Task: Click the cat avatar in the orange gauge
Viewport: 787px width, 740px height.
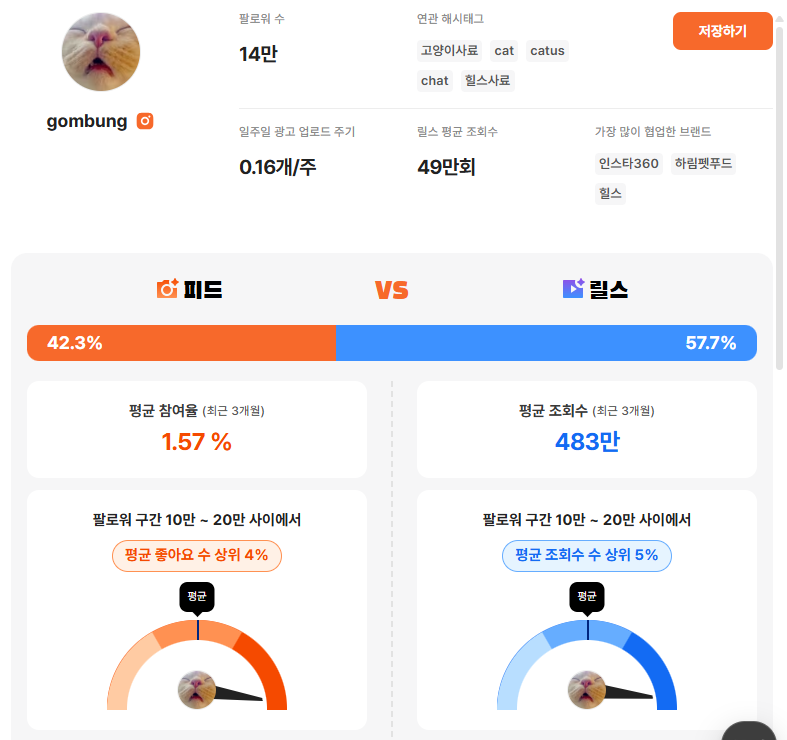Action: 197,690
